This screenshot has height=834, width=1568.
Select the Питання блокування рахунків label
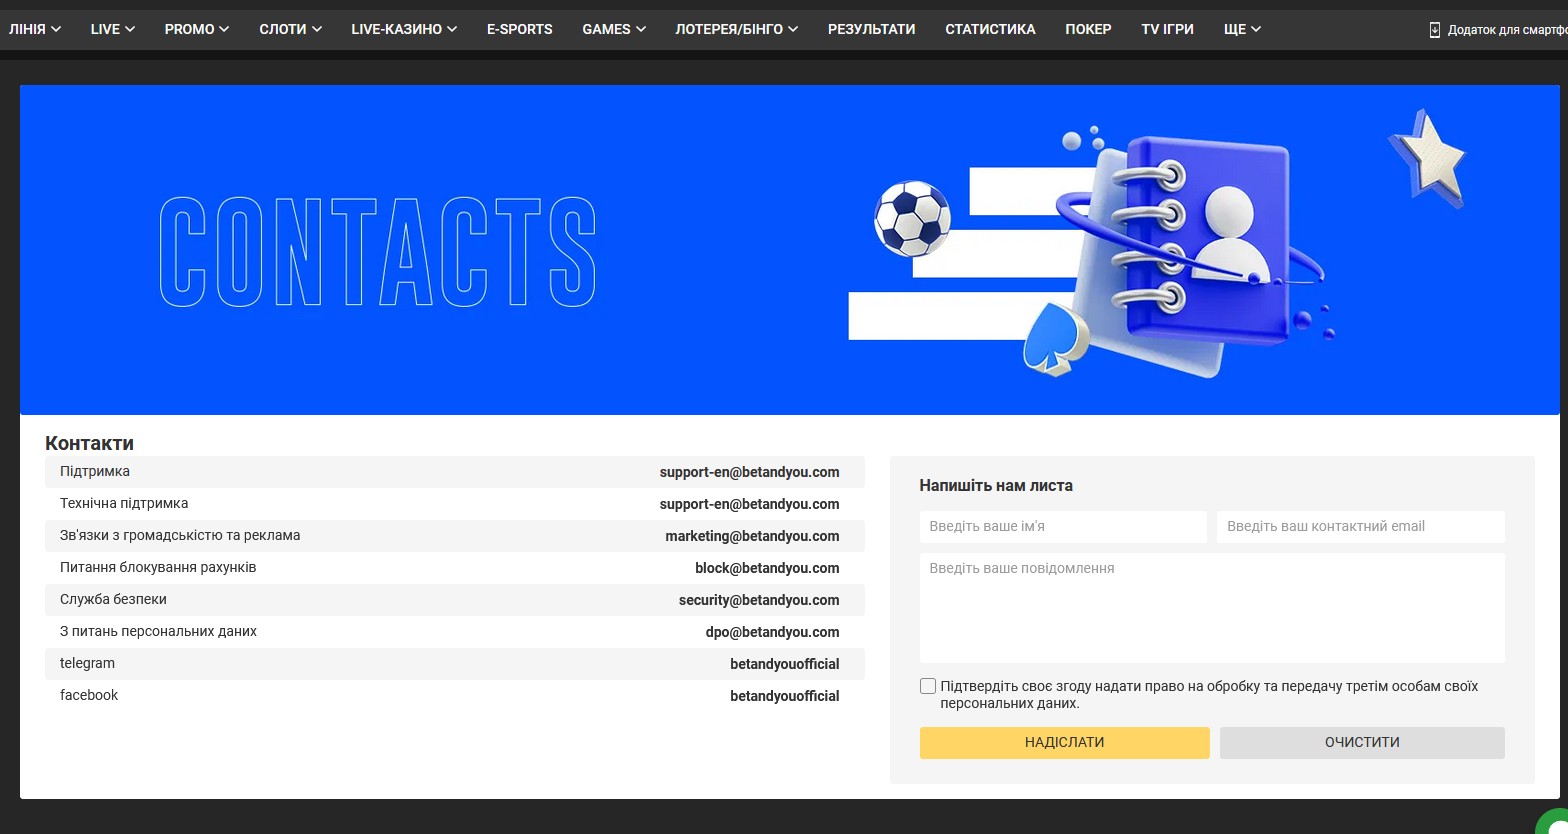tap(158, 567)
